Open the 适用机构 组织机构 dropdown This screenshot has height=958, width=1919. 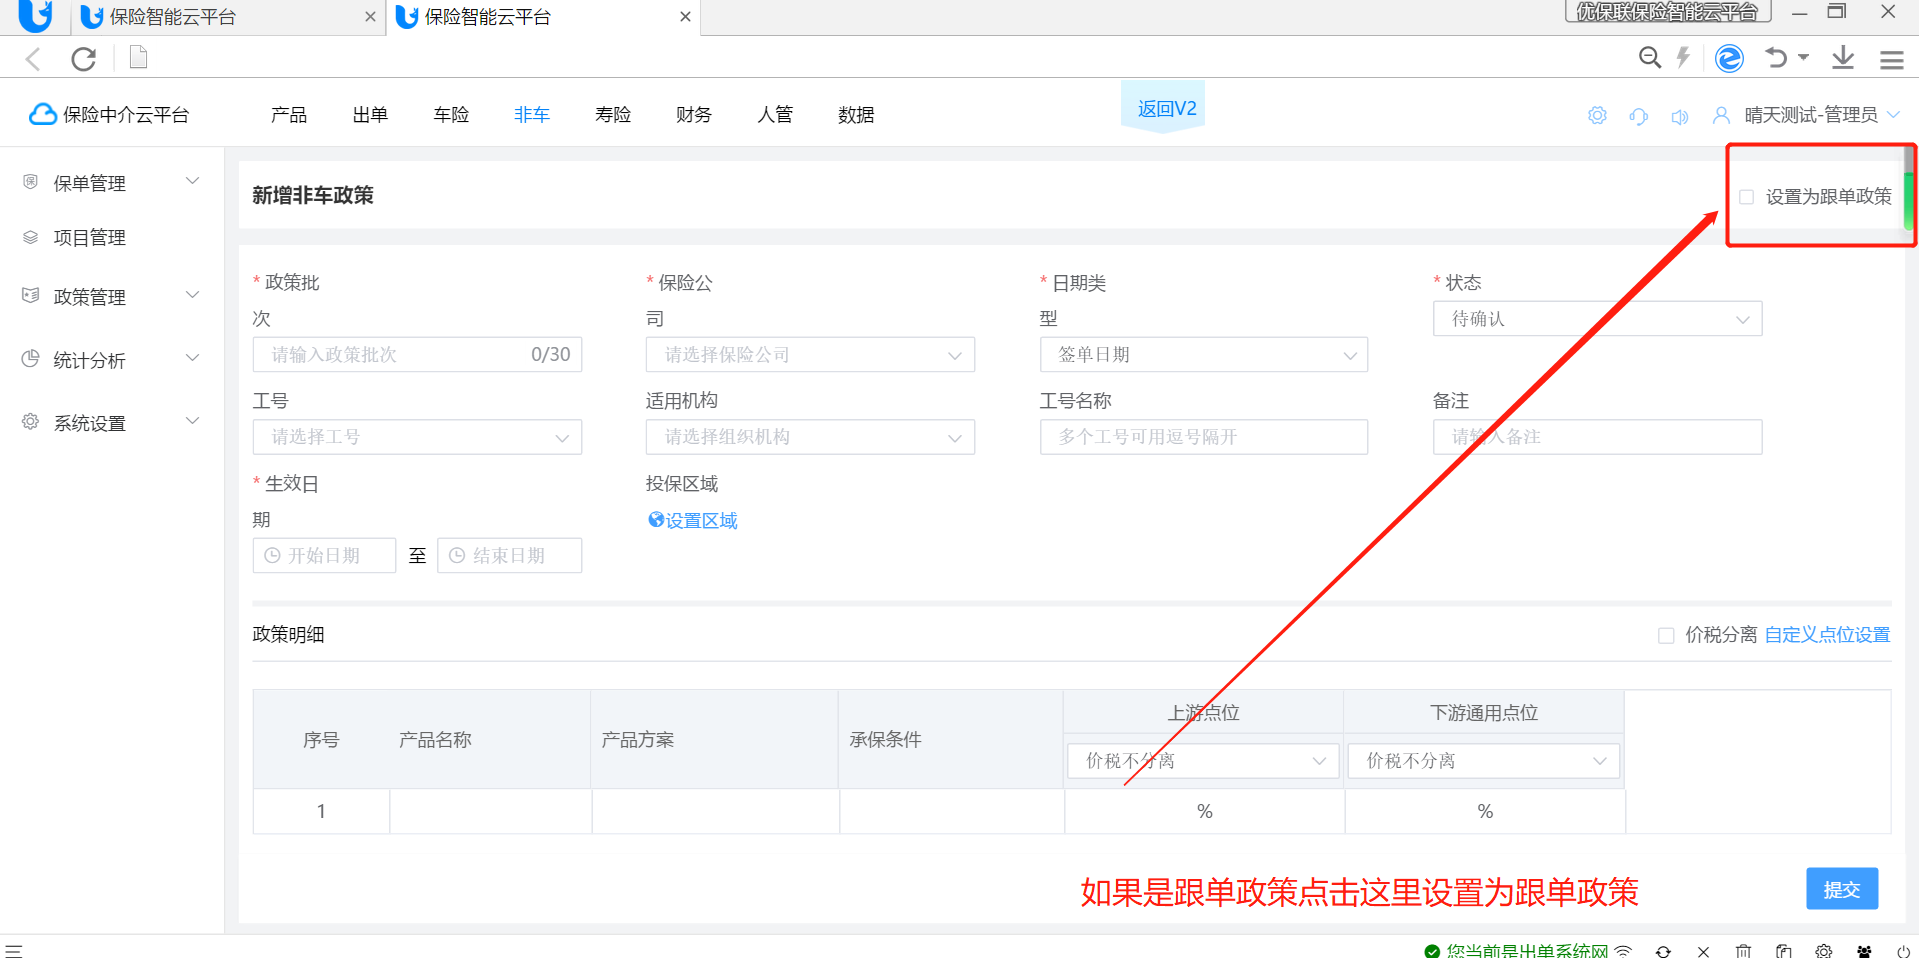(810, 437)
